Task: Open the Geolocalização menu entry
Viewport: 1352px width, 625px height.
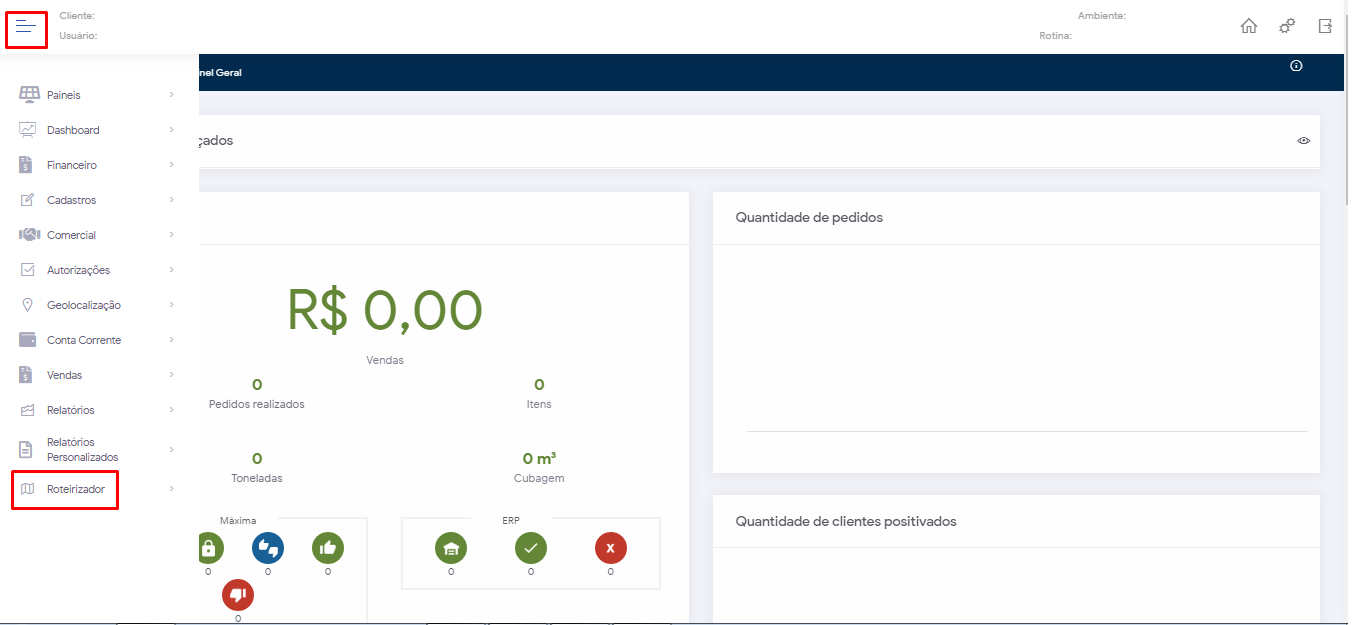Action: [x=83, y=305]
